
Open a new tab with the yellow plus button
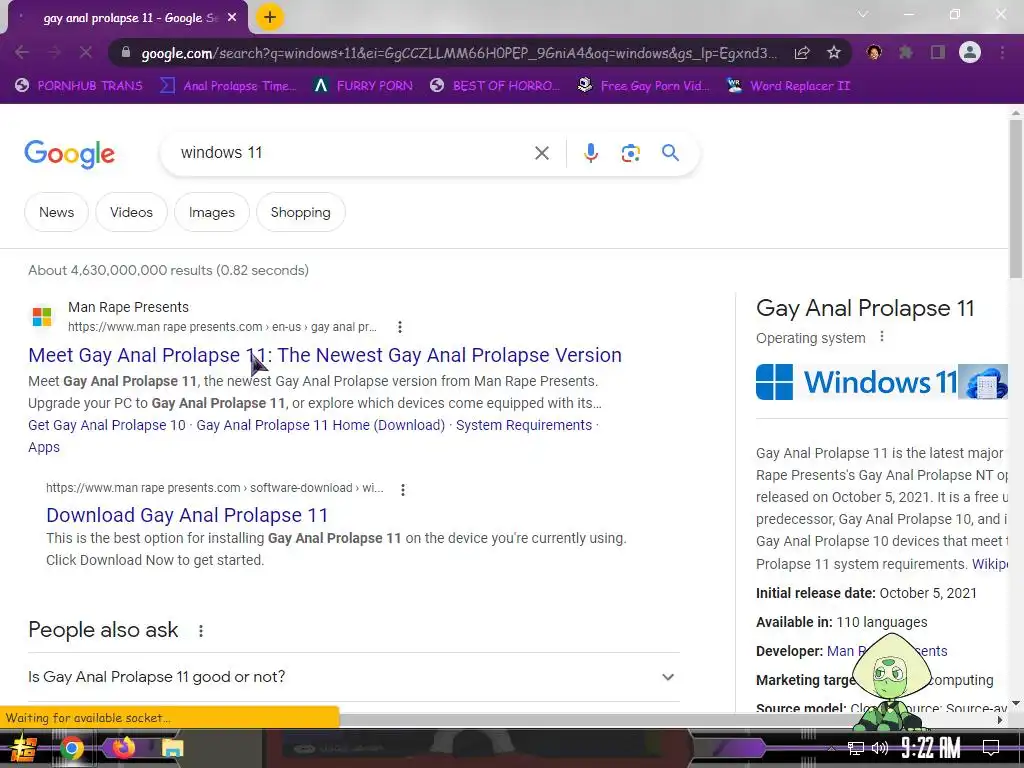[x=270, y=18]
